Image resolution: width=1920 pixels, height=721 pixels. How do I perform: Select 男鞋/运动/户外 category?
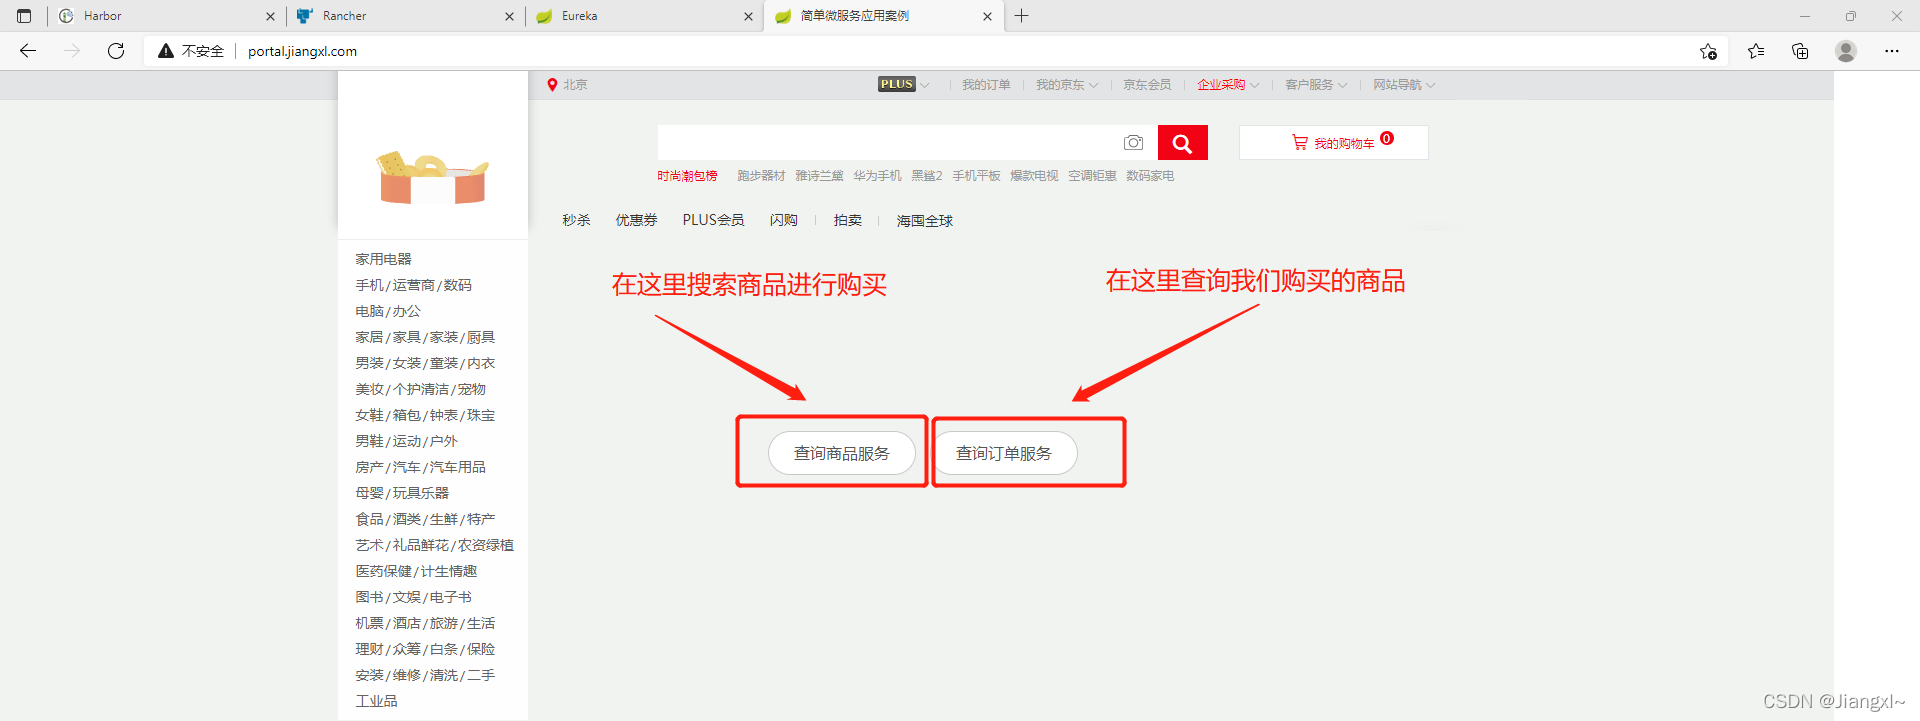[406, 441]
